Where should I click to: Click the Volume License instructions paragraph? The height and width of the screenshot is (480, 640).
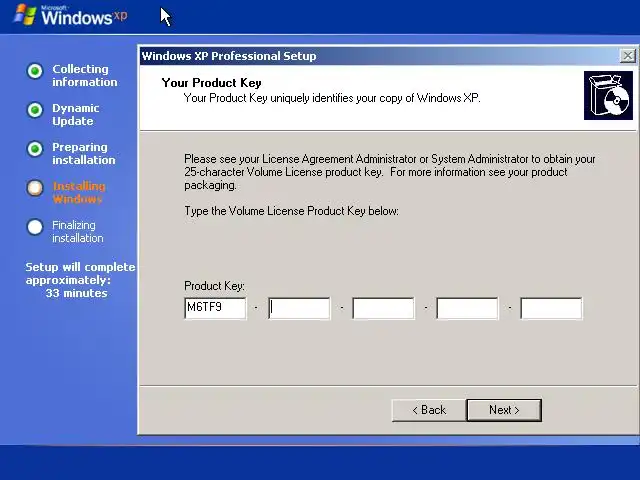pyautogui.click(x=390, y=172)
